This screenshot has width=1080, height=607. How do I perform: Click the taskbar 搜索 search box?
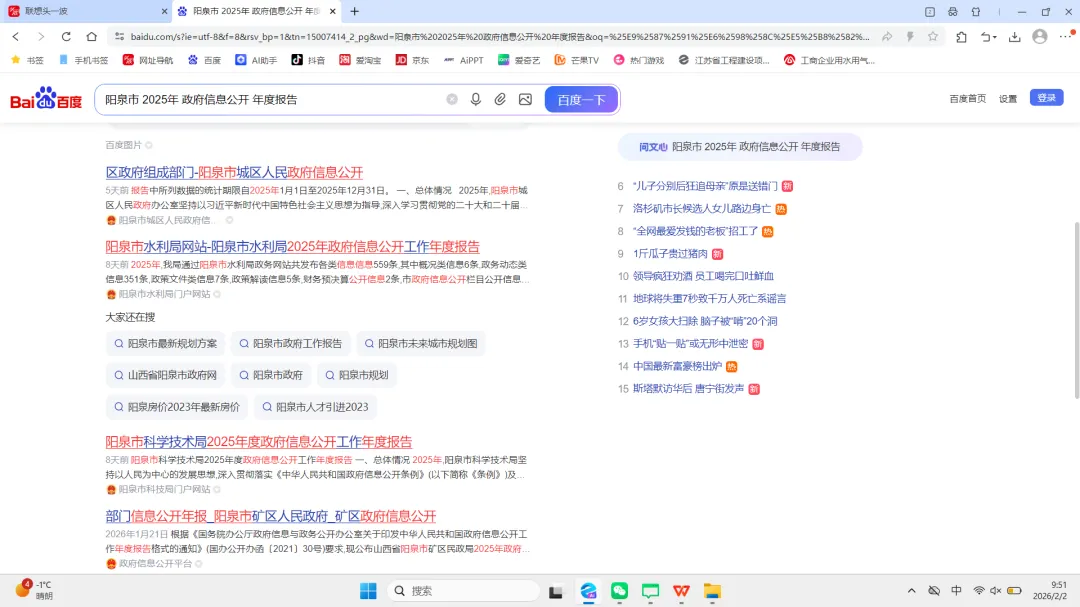(463, 590)
